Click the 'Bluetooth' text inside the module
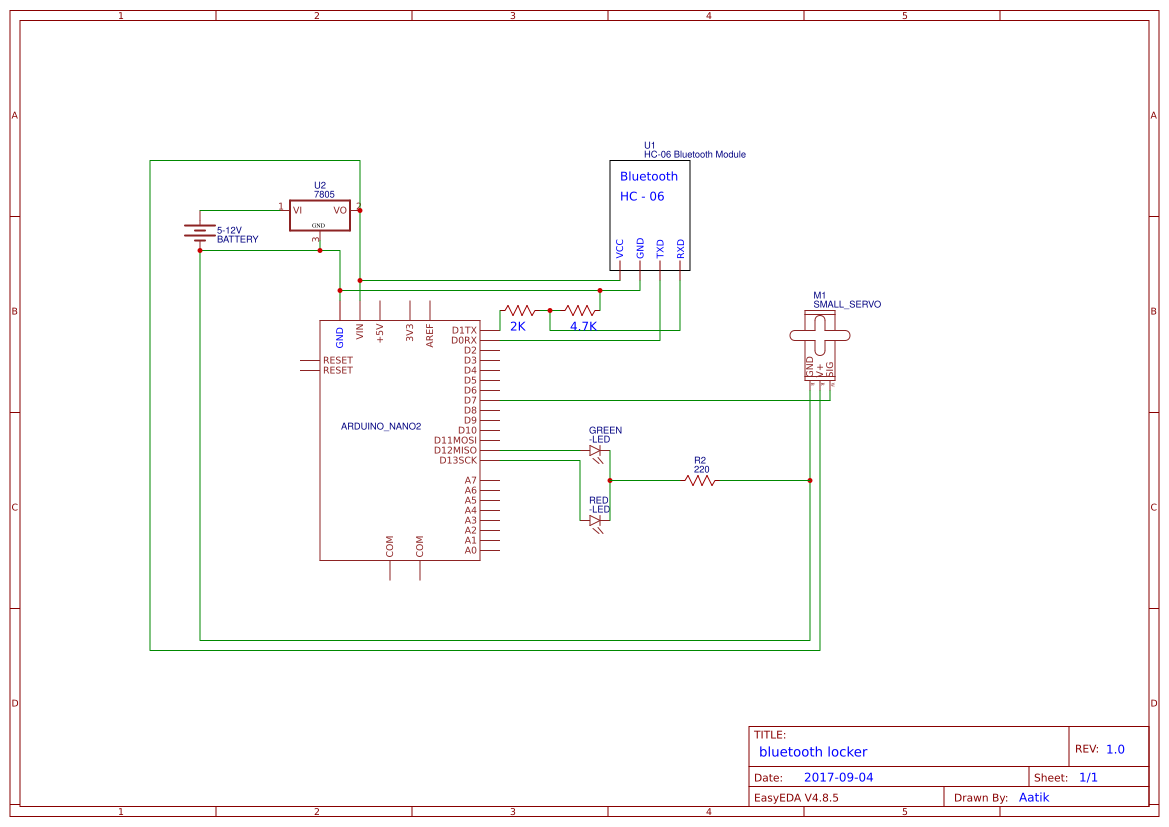Viewport: 1169px width, 827px height. [x=649, y=177]
